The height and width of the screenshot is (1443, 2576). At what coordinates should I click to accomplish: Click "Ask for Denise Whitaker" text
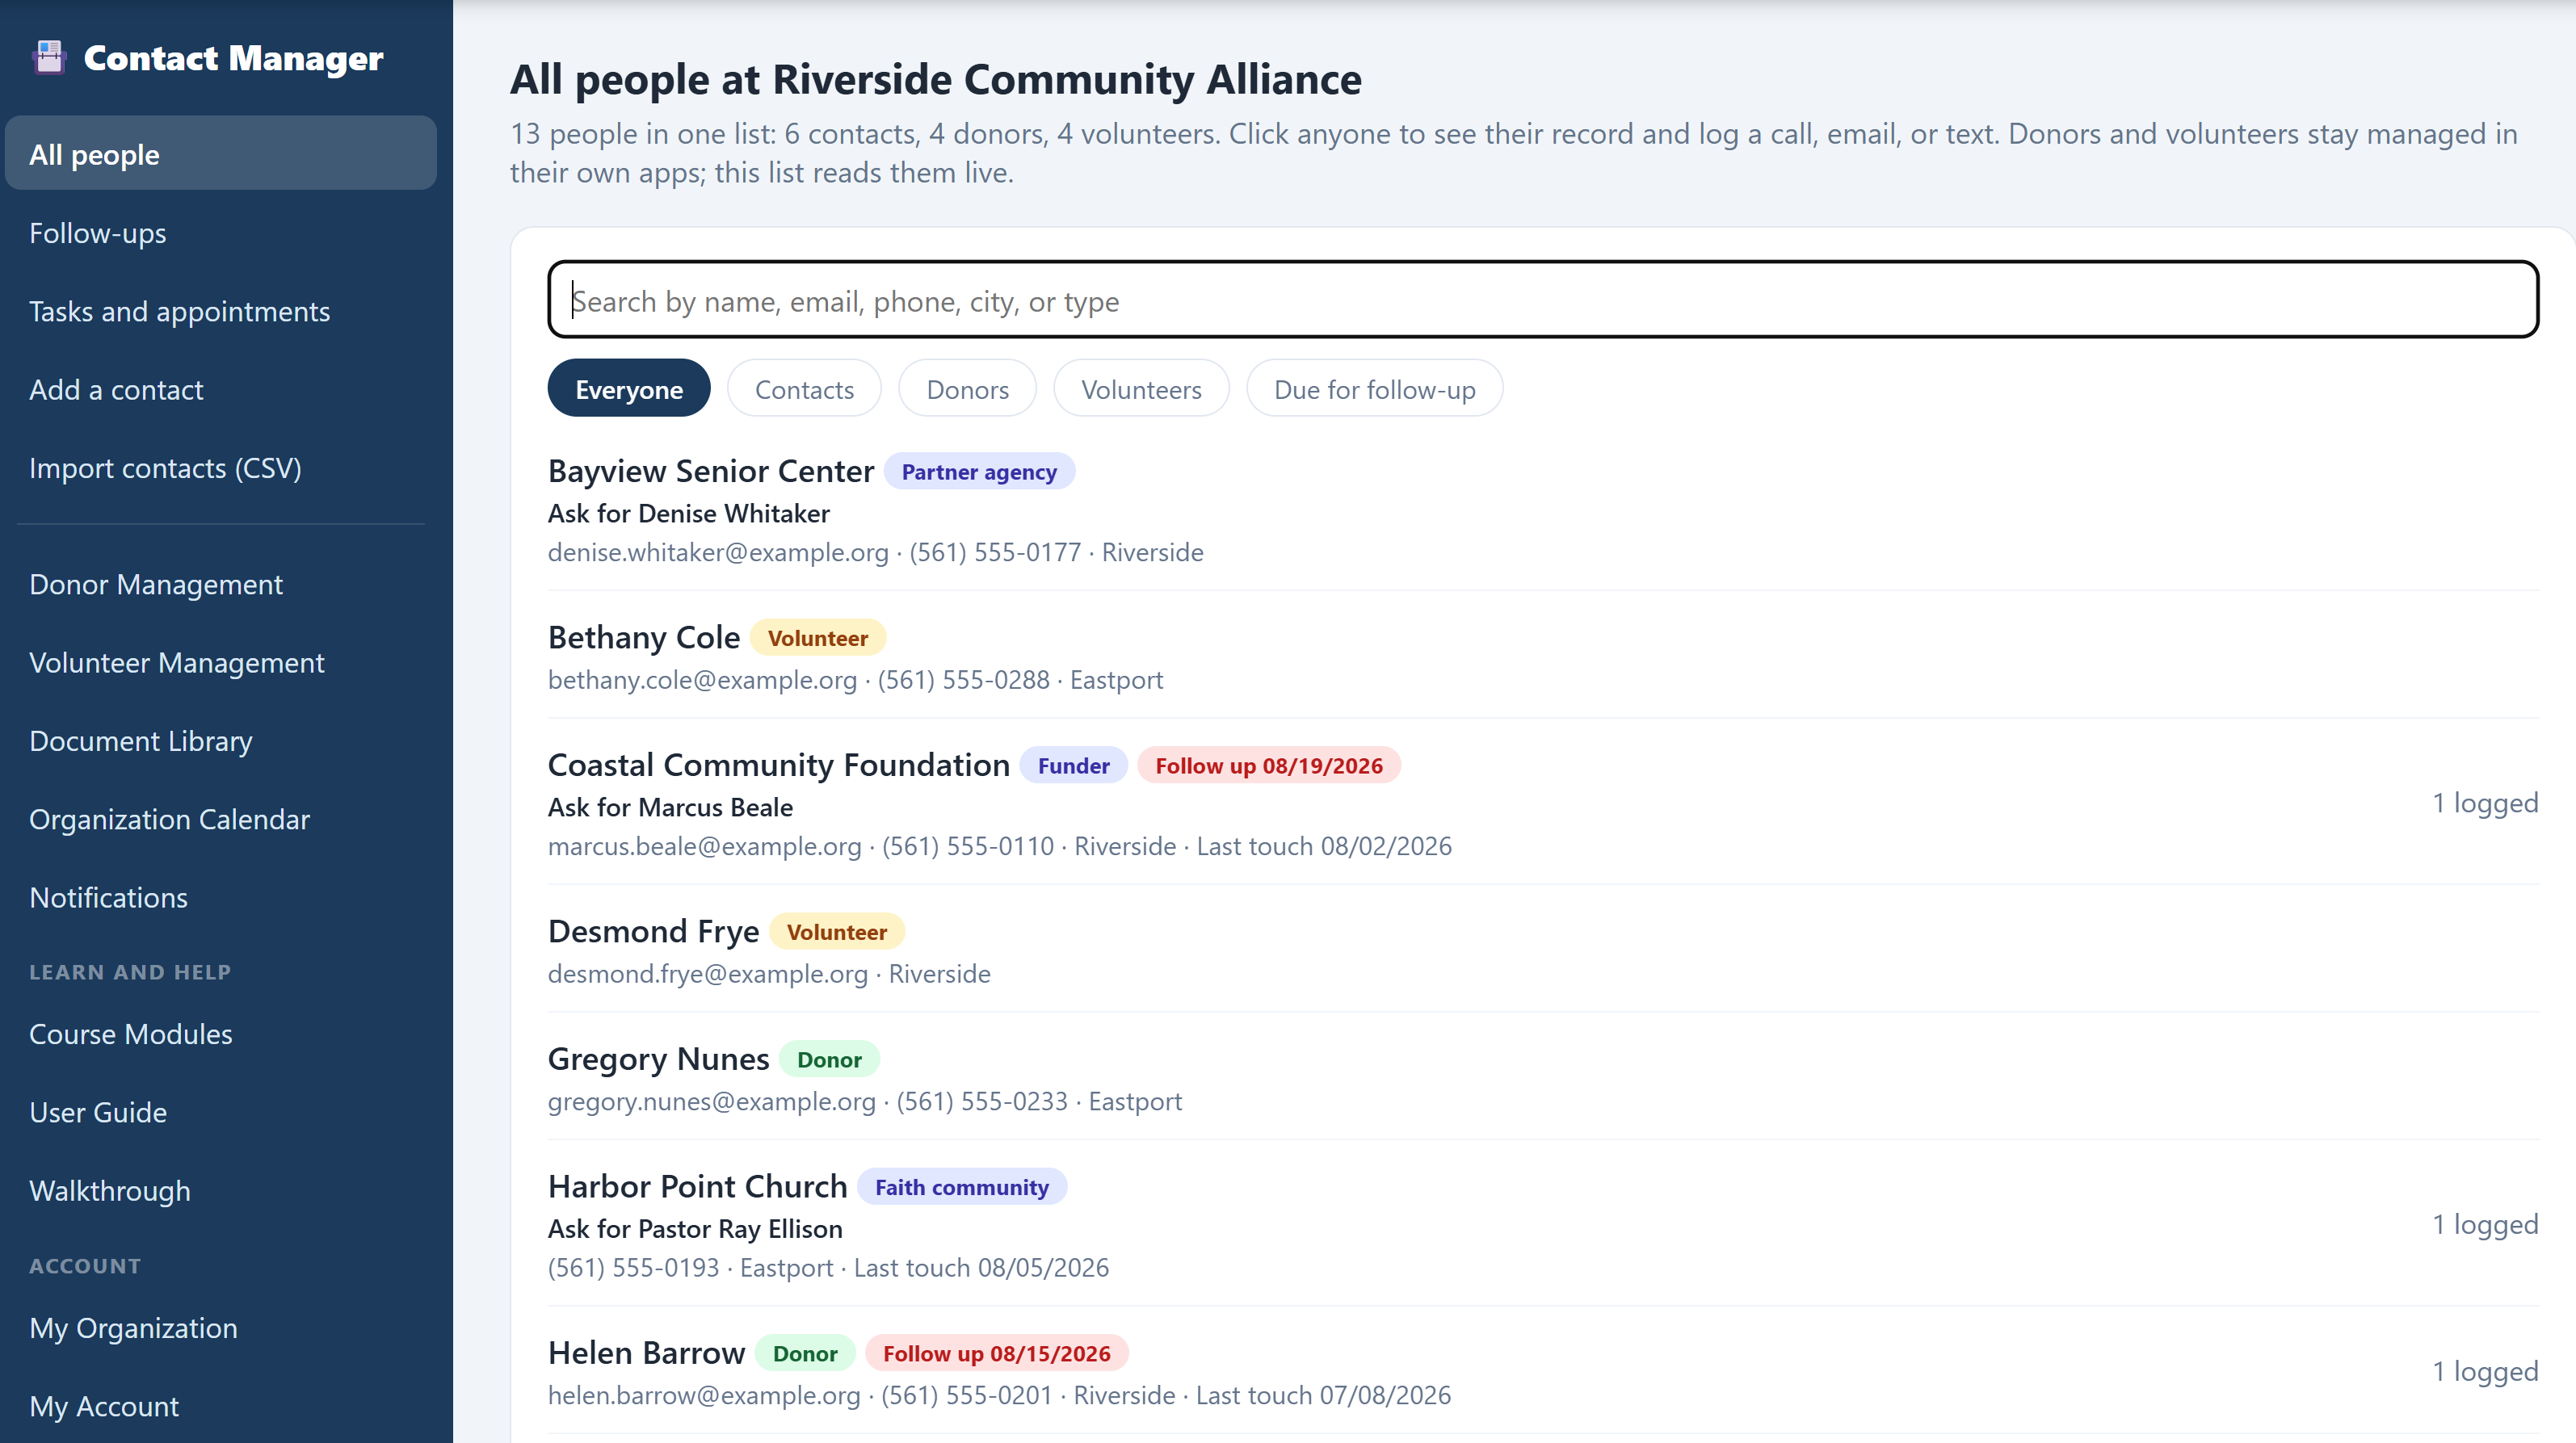point(689,513)
